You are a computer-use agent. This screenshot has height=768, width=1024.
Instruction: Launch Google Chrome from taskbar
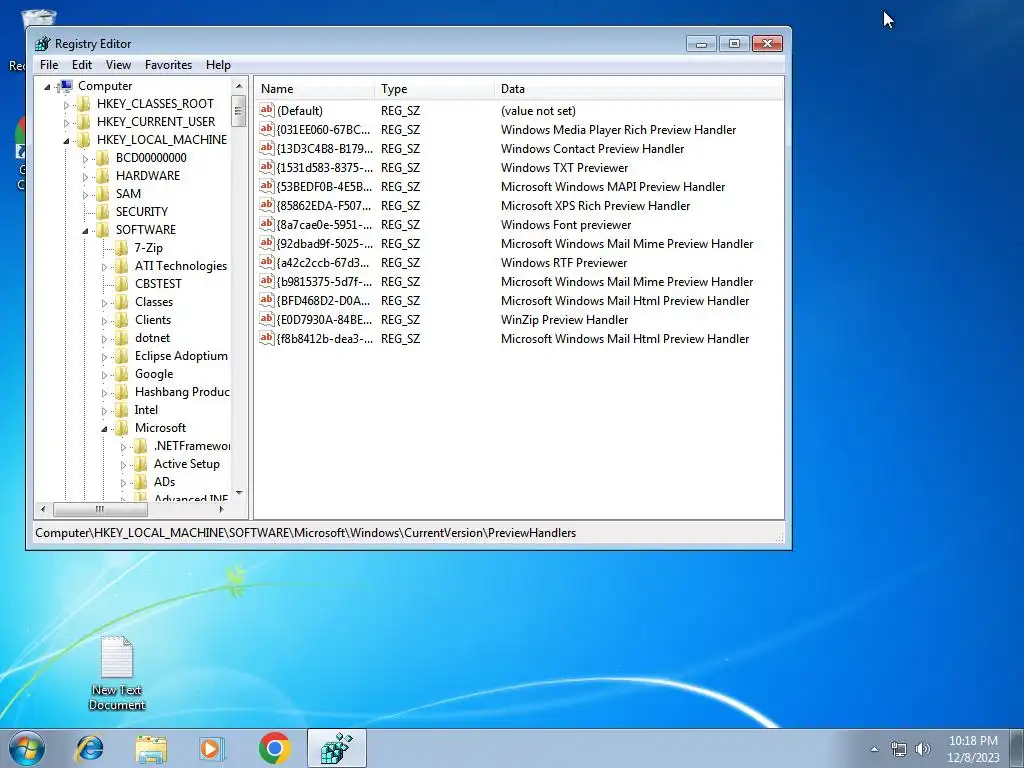[x=274, y=748]
